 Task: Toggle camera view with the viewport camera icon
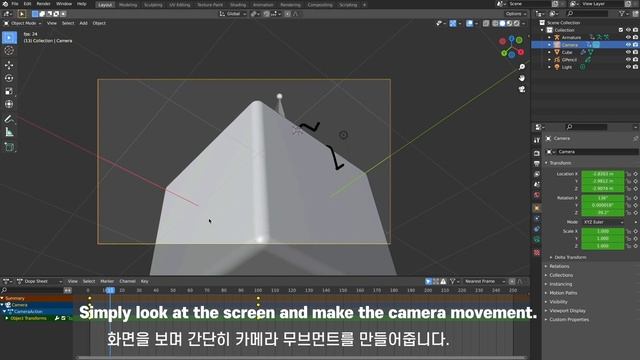click(522, 89)
